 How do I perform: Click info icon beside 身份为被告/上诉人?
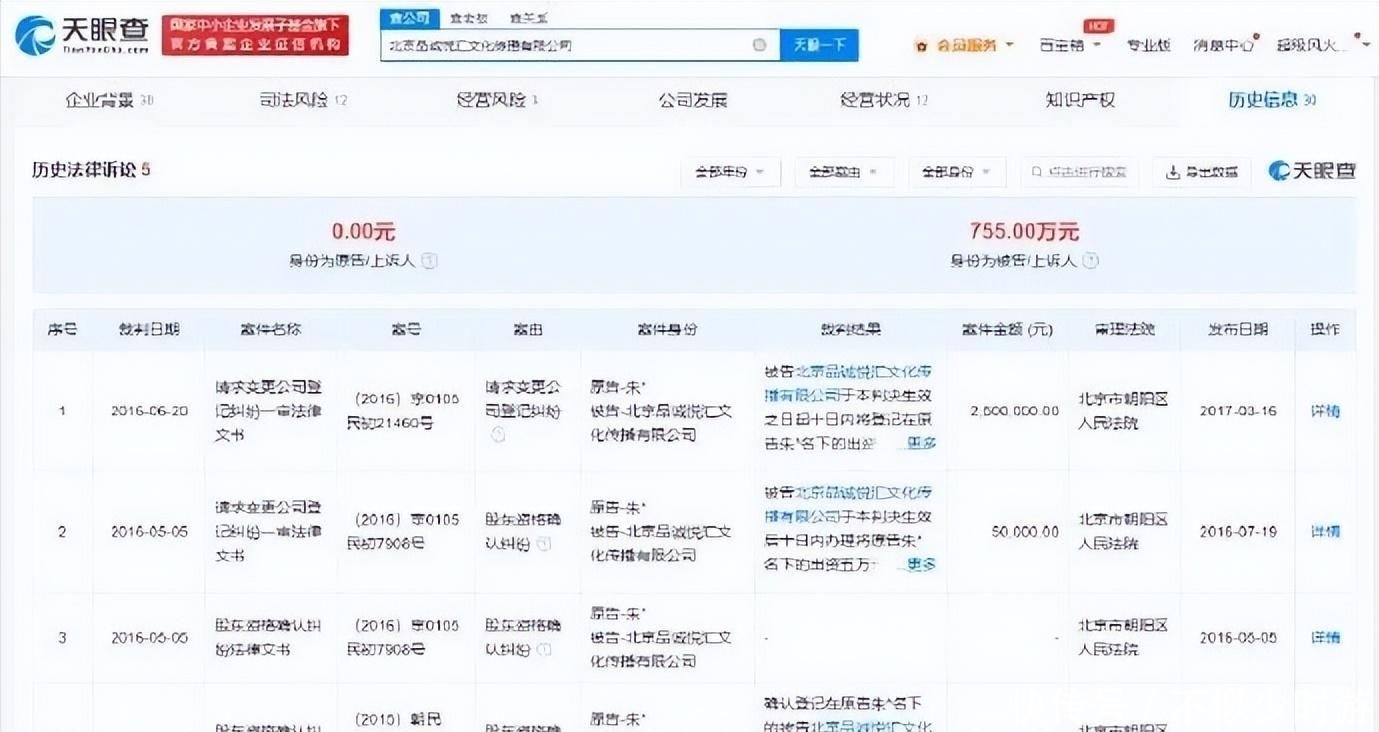(1090, 261)
